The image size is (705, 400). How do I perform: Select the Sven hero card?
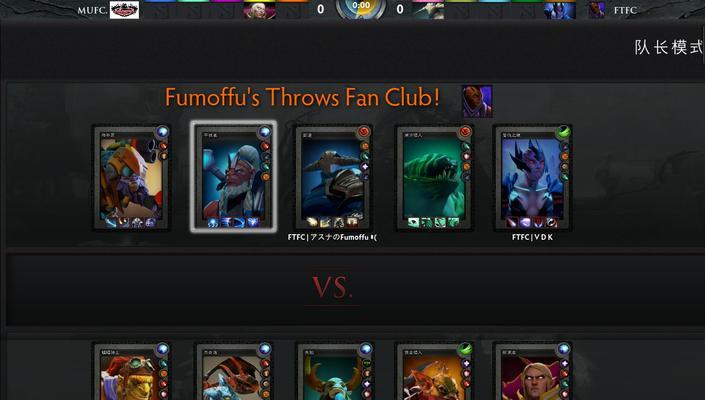(333, 178)
